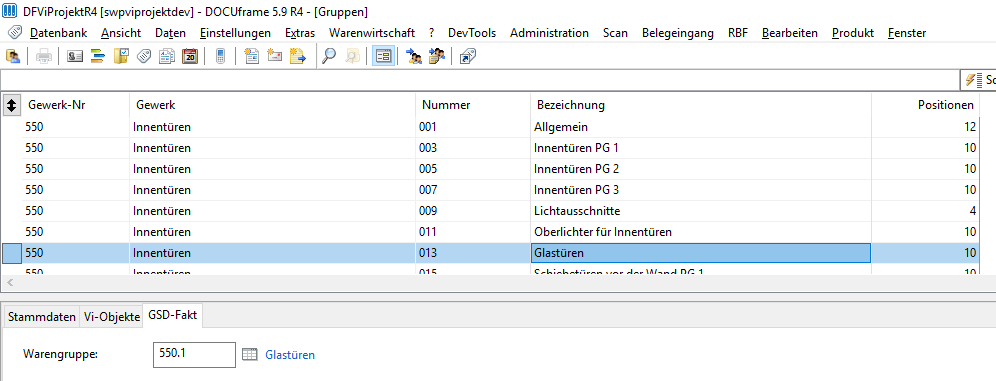Open the Administration menu

(x=549, y=33)
